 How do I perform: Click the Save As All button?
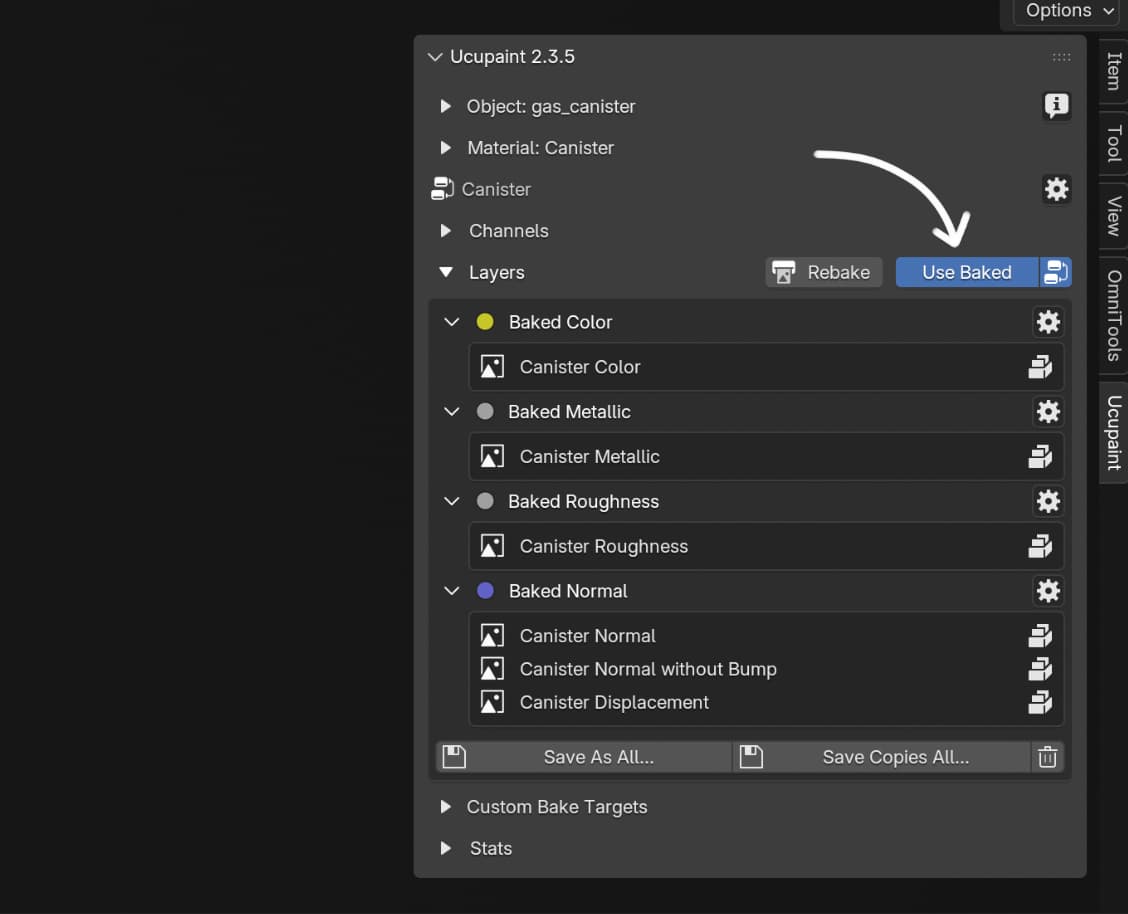click(x=583, y=757)
